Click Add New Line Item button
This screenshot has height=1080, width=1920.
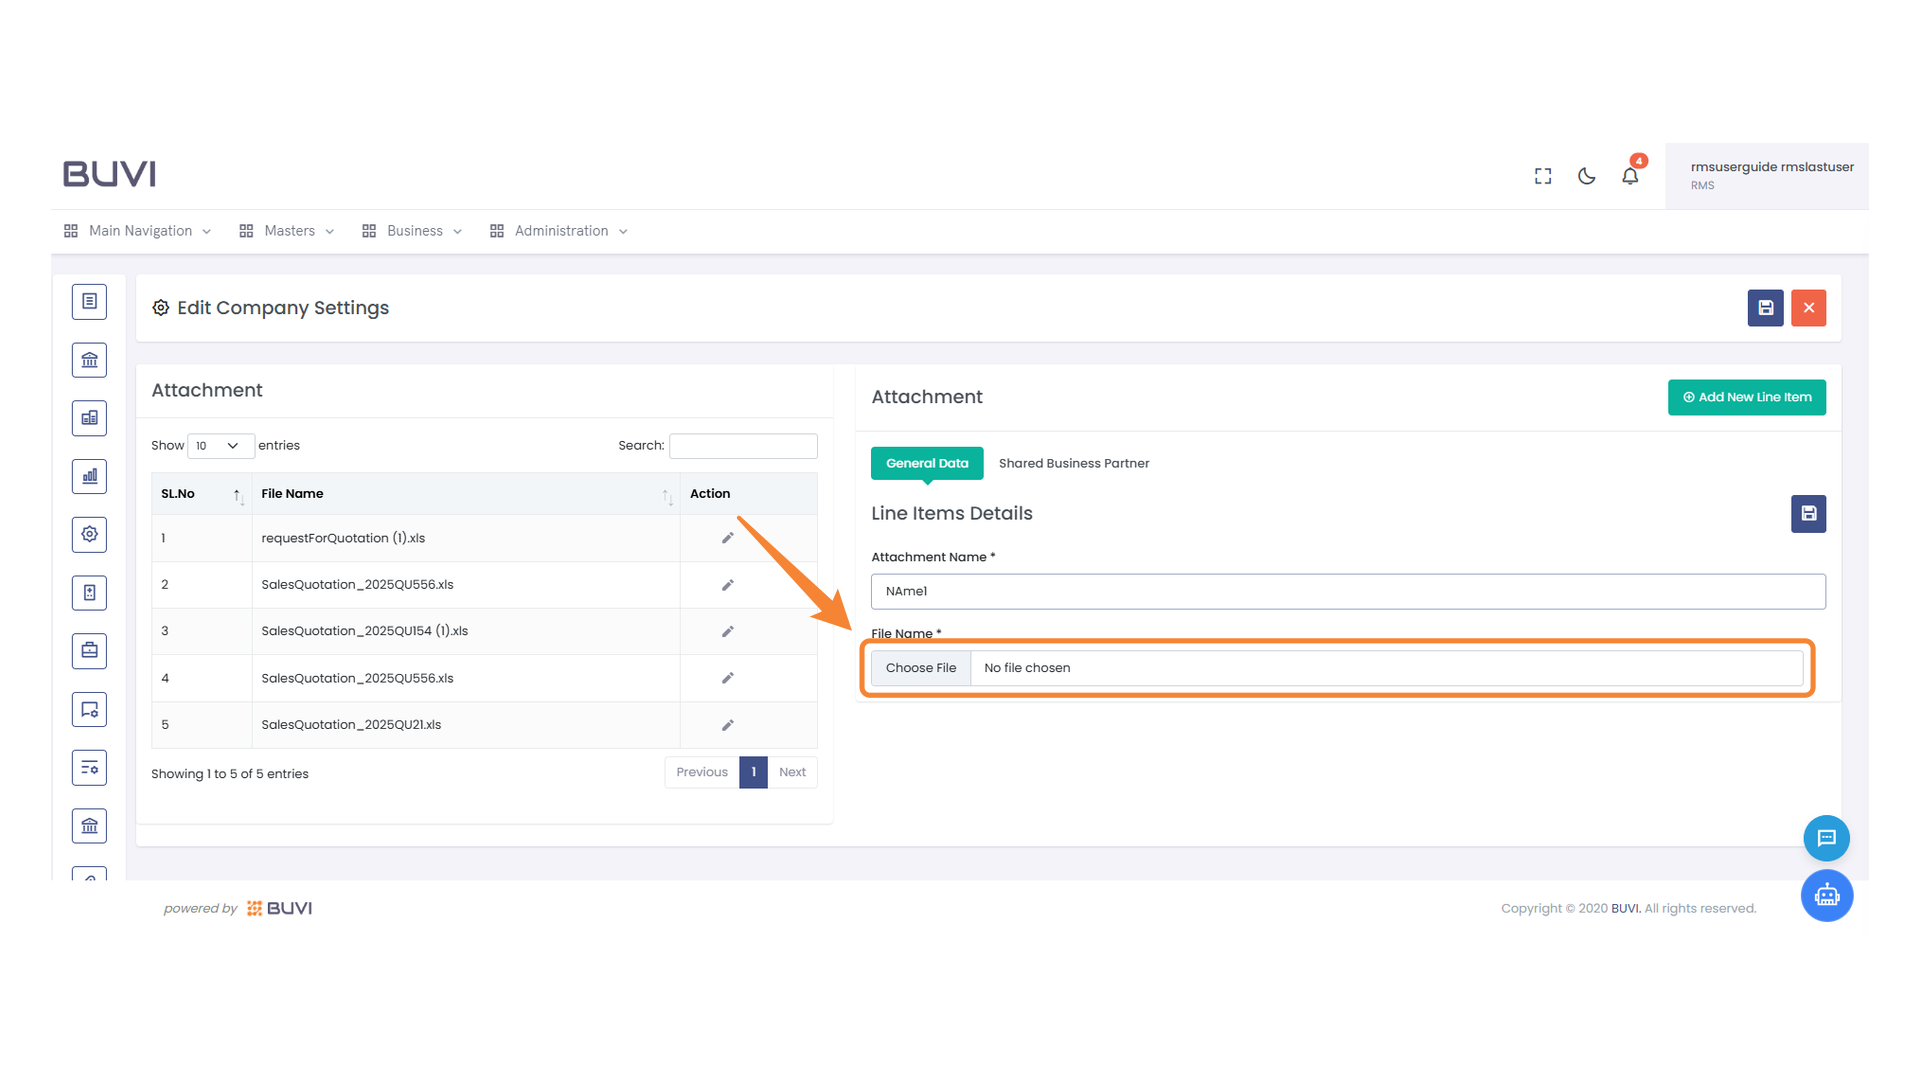(x=1746, y=397)
